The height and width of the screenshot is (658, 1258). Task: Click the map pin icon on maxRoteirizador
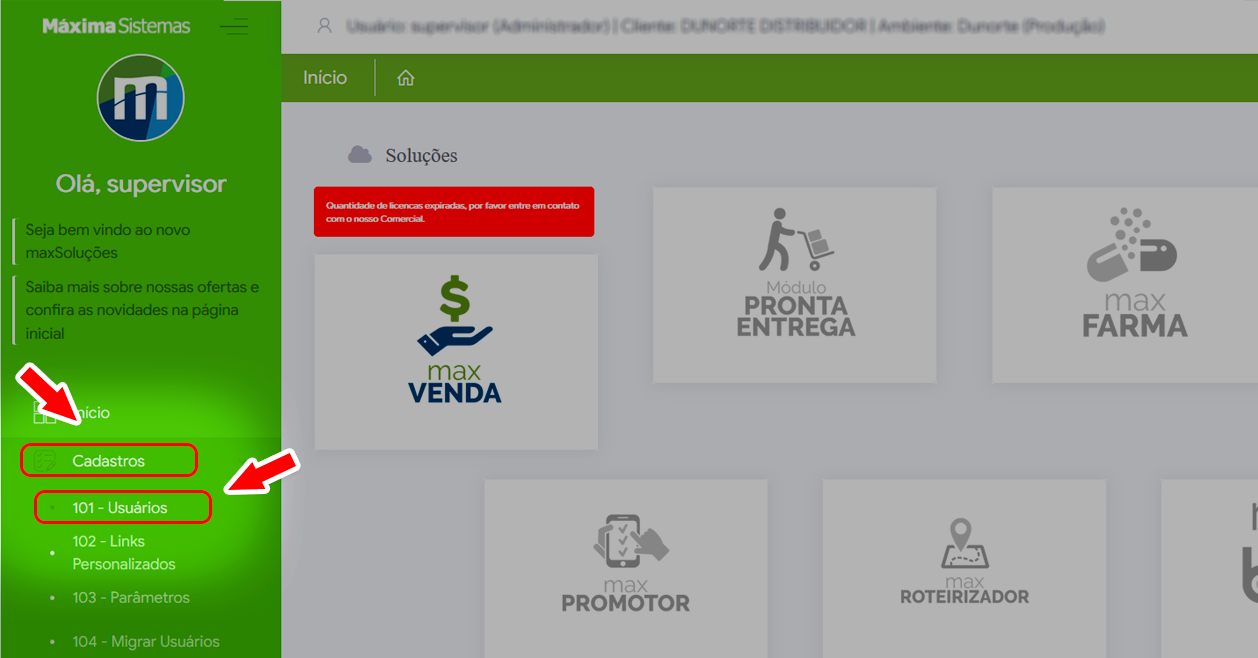(964, 544)
